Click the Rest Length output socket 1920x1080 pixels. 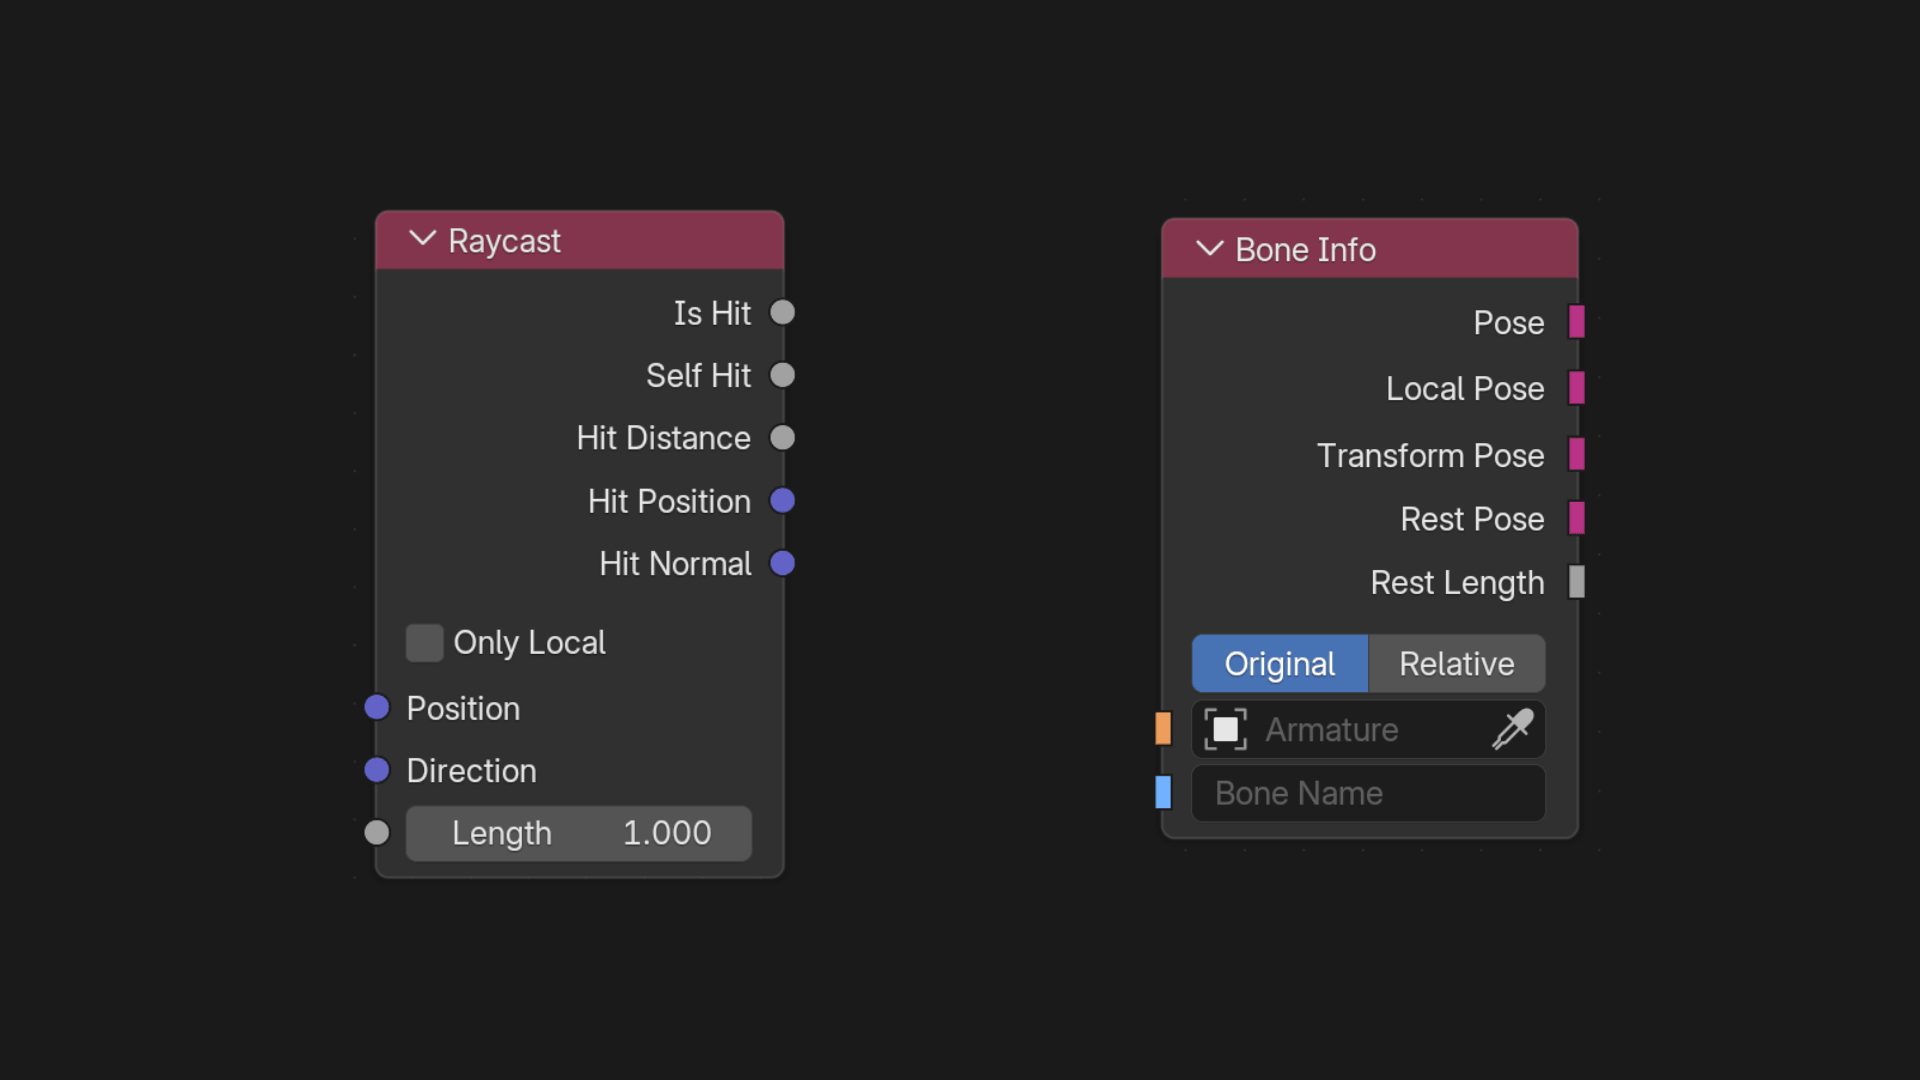pos(1577,582)
